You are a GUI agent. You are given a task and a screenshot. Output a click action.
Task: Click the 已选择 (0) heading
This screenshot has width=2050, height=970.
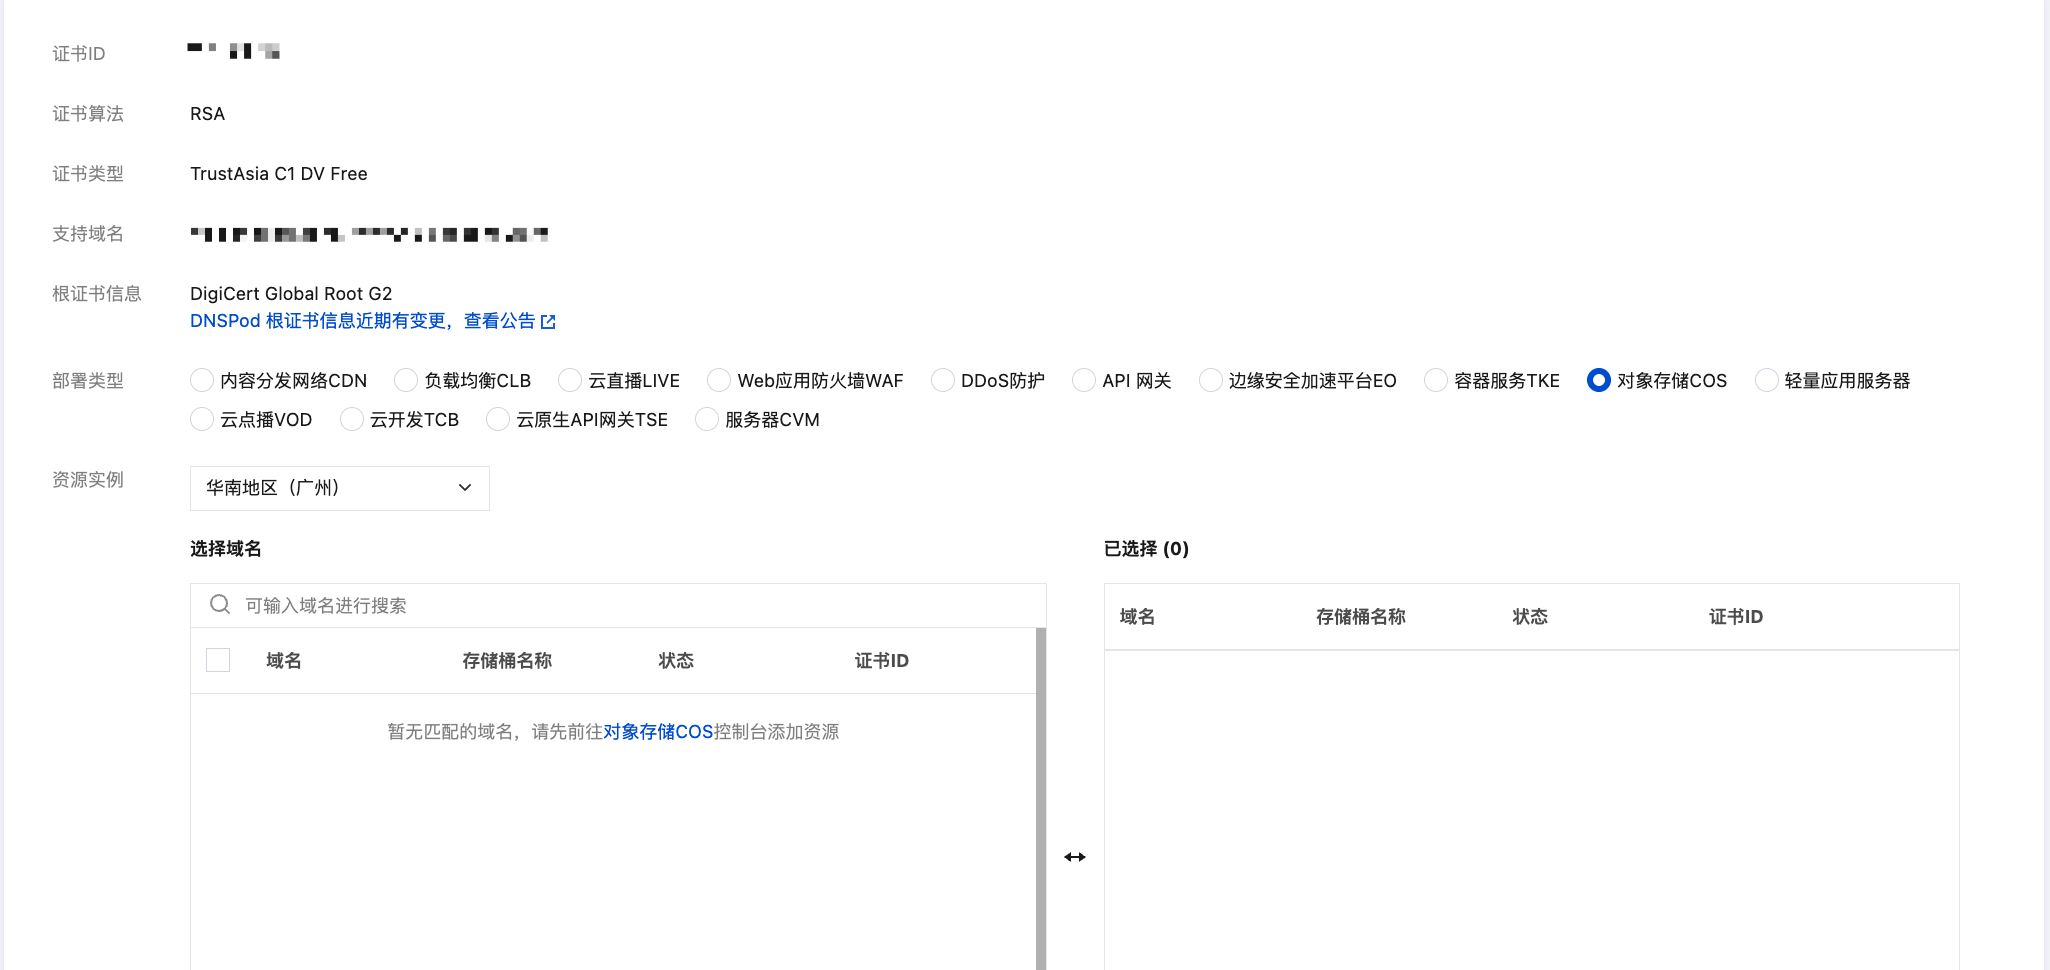click(x=1146, y=548)
